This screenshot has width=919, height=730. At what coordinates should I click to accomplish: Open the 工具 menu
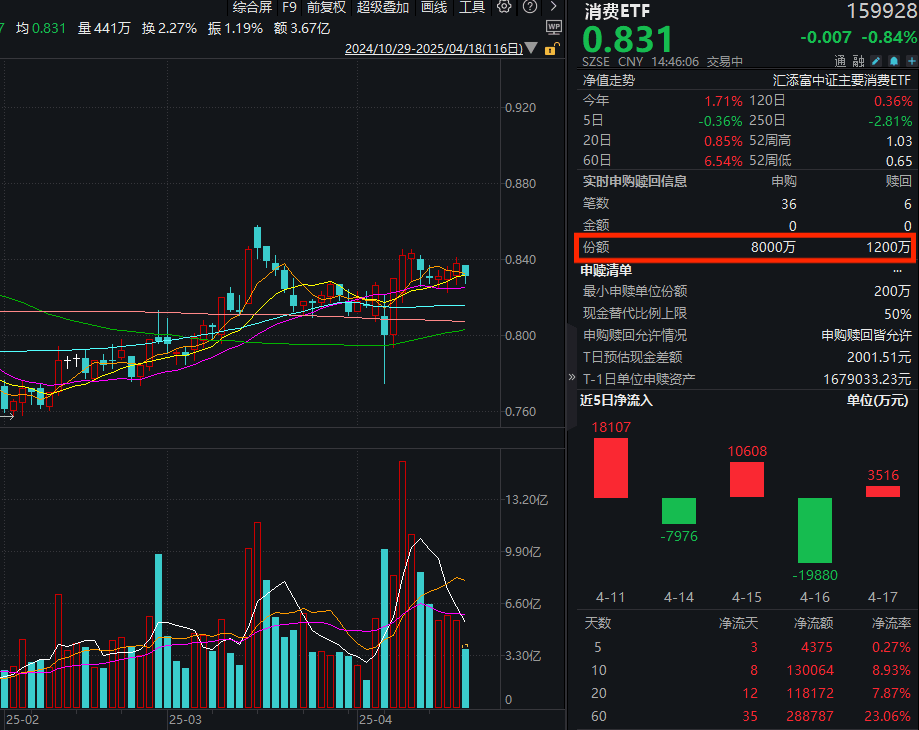(471, 7)
